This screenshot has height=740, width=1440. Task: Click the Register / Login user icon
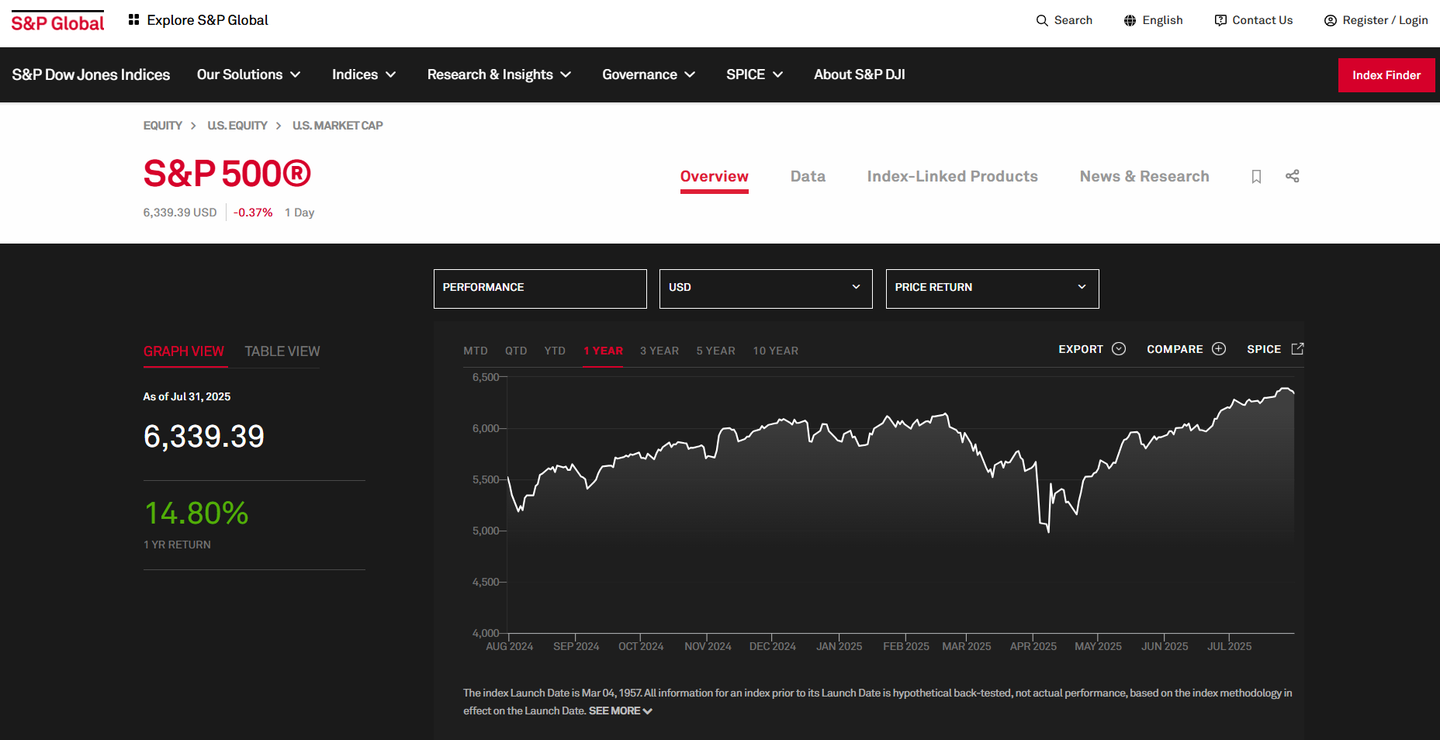[x=1330, y=20]
